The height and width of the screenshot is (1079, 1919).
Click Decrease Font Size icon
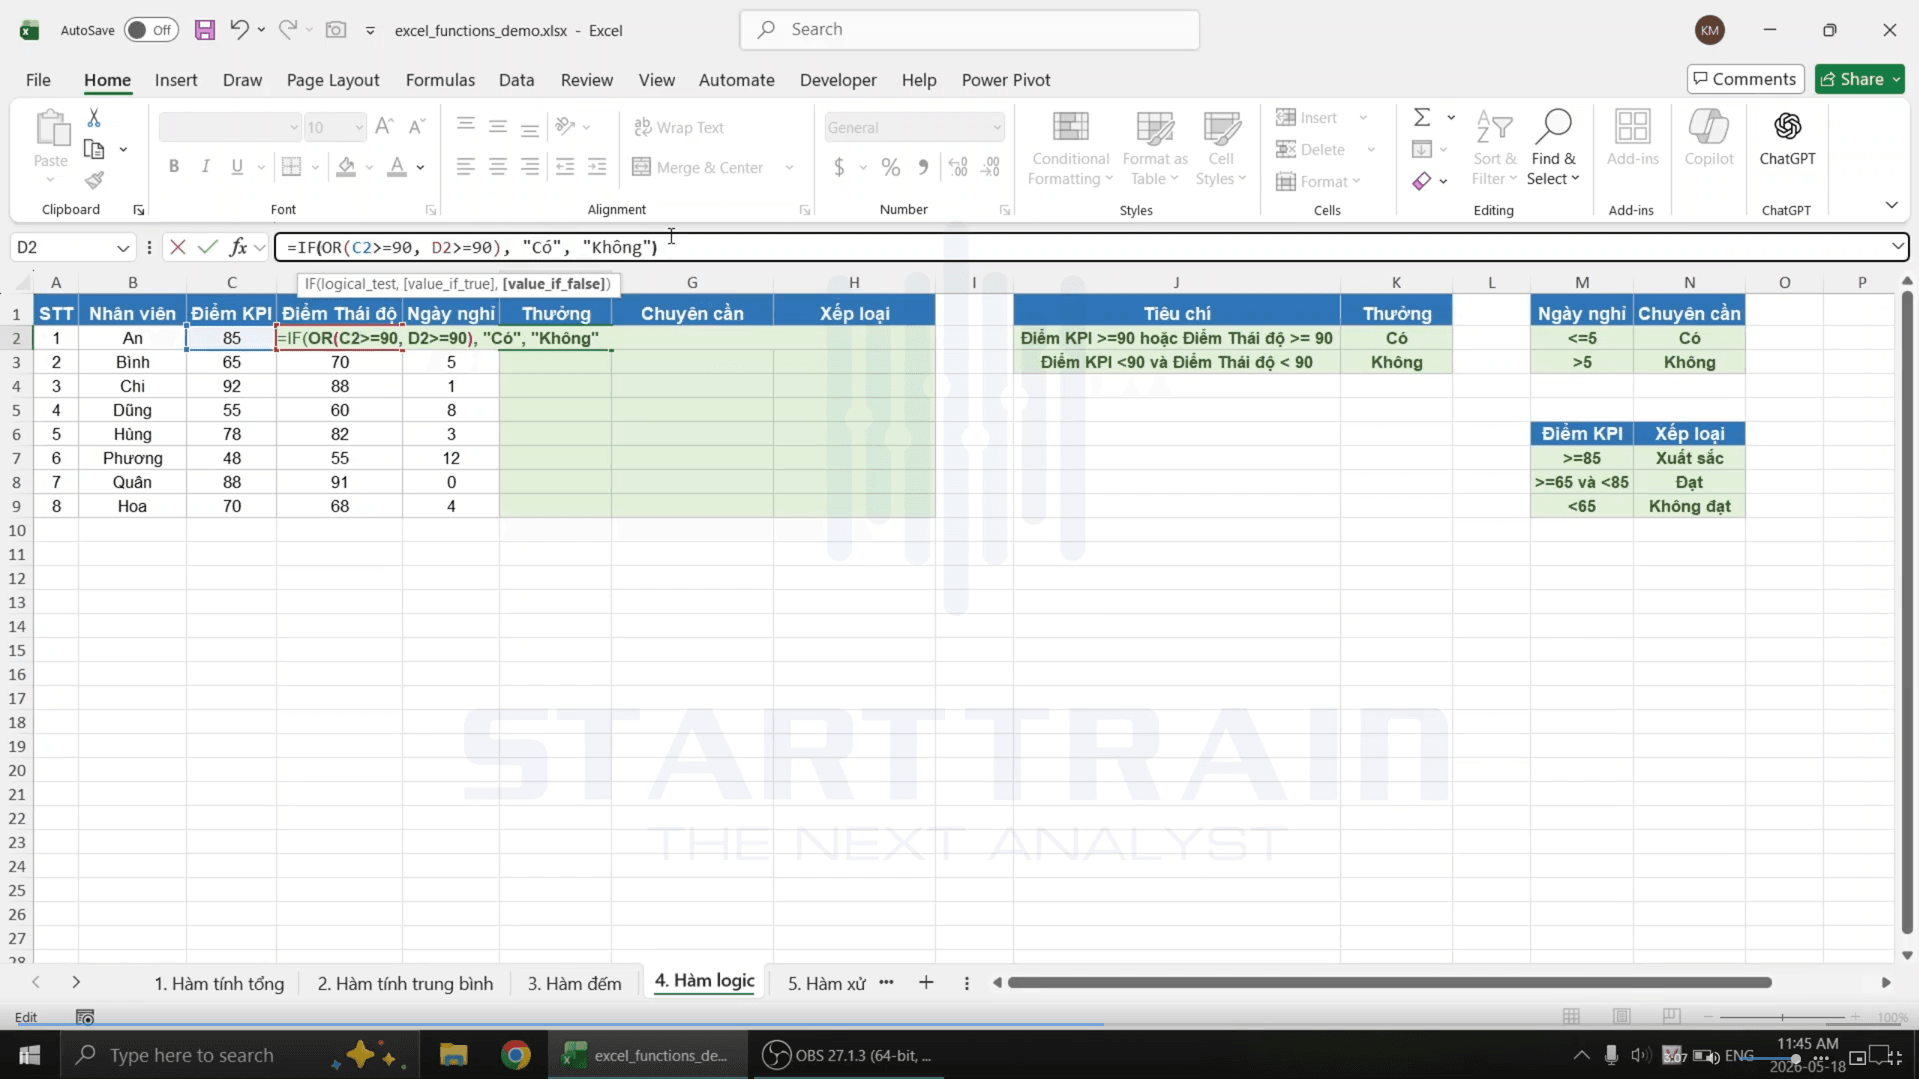click(x=417, y=126)
